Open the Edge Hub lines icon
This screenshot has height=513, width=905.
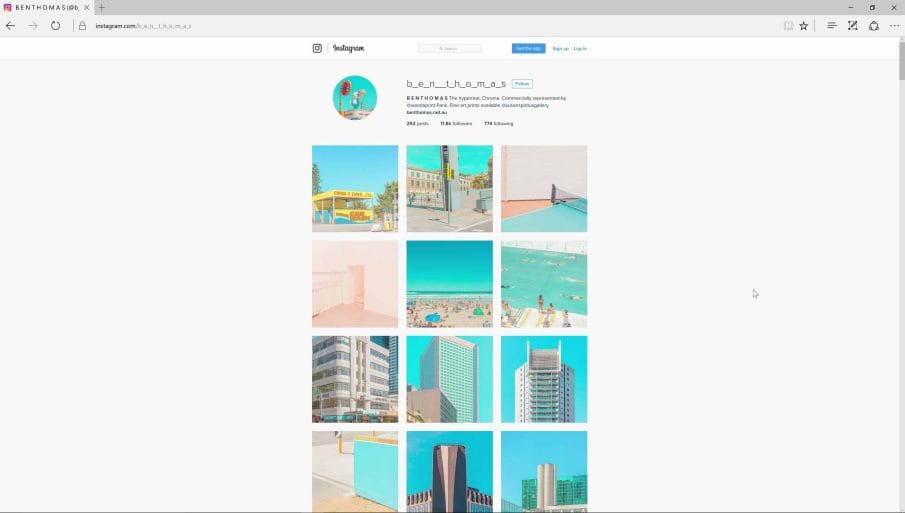(832, 26)
